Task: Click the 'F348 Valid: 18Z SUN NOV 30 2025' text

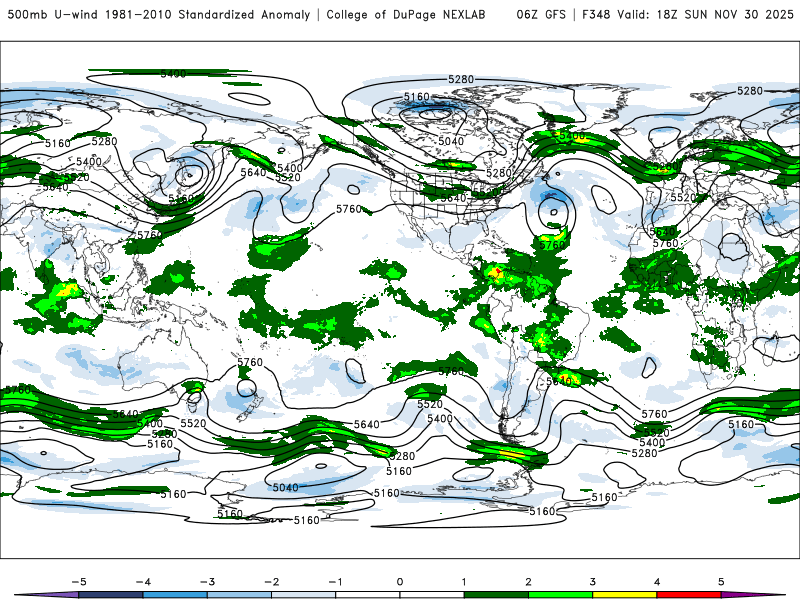Action: [688, 14]
